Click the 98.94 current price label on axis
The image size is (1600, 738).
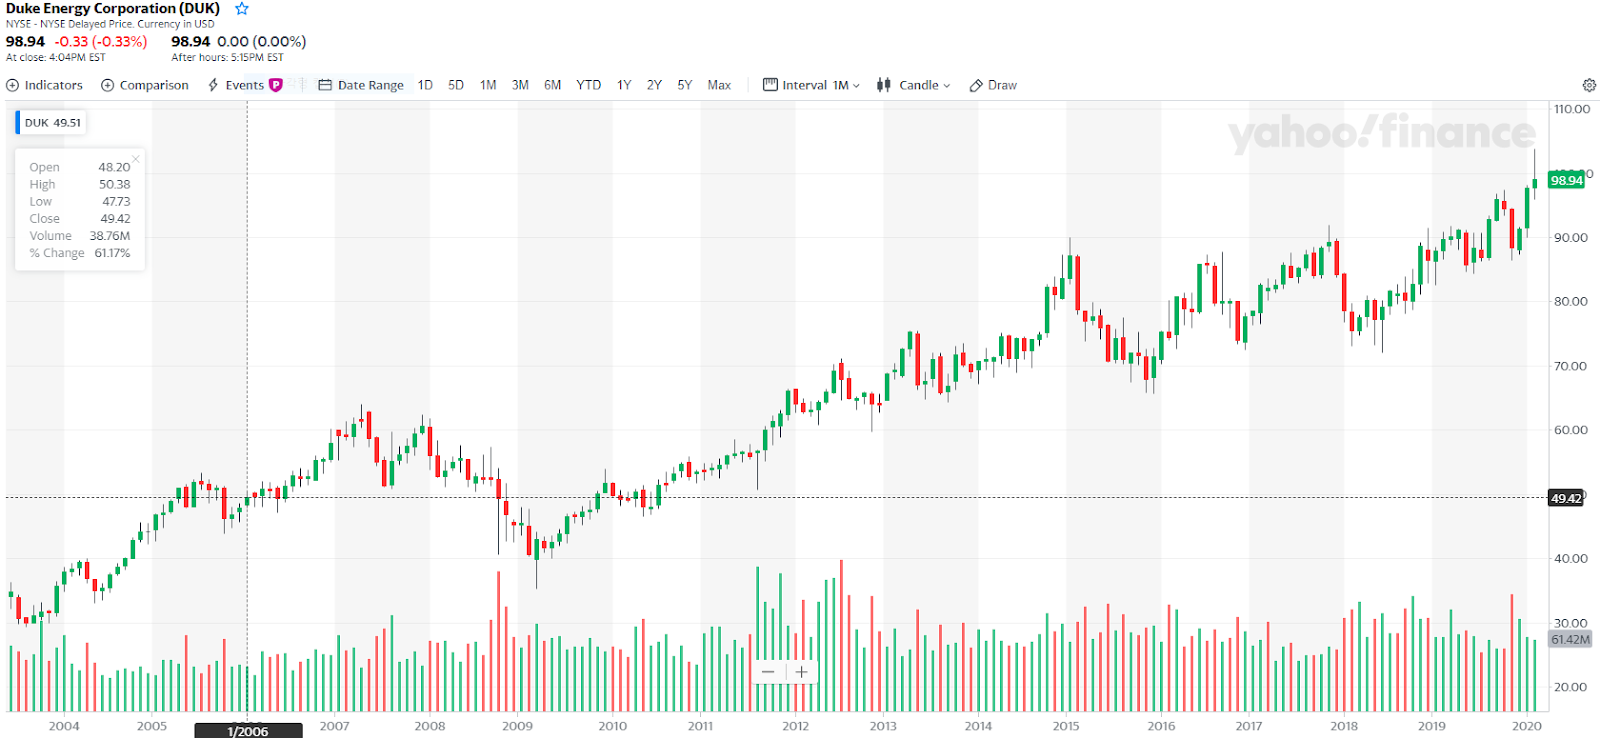point(1566,180)
